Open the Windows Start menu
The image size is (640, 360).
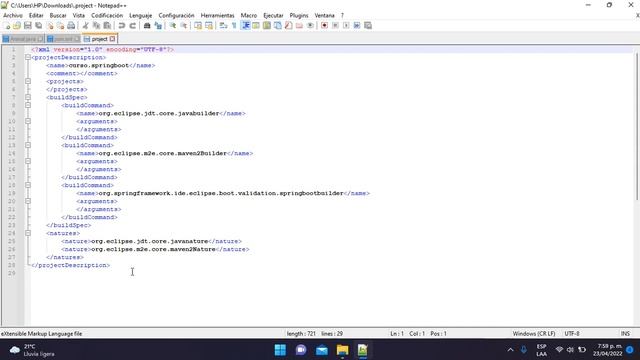[x=280, y=350]
